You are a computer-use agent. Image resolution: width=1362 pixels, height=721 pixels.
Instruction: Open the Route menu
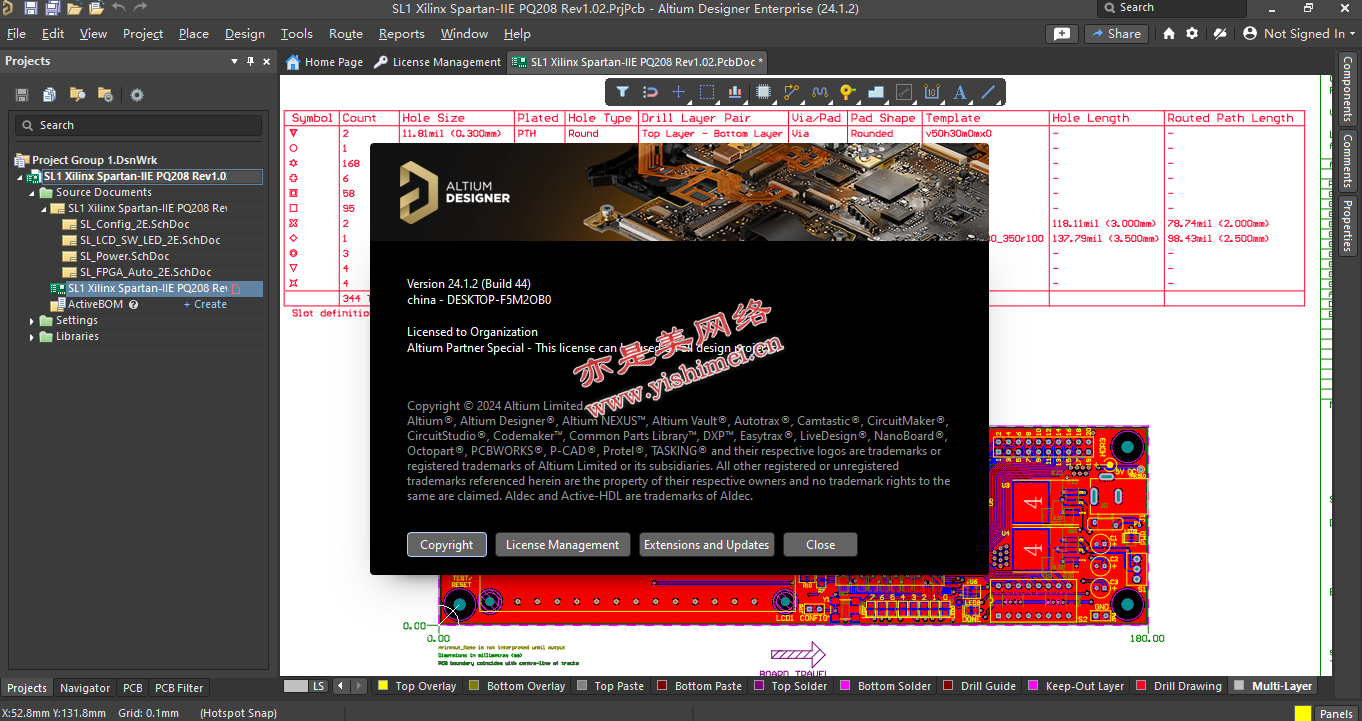coord(346,33)
